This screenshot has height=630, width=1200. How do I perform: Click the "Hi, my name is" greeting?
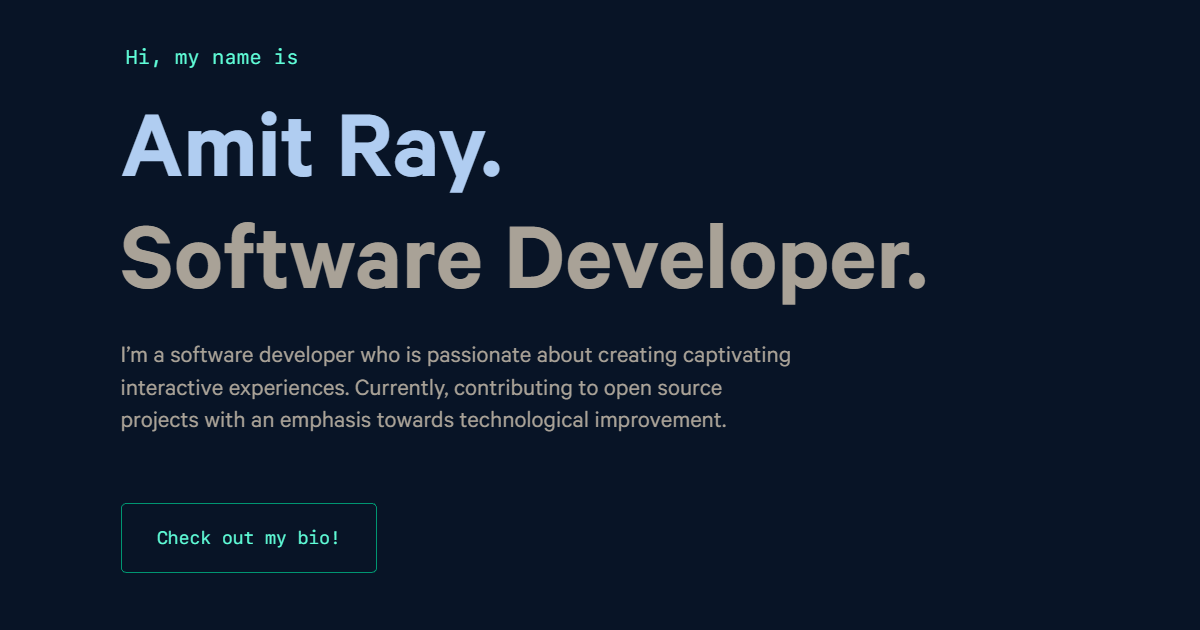click(211, 58)
